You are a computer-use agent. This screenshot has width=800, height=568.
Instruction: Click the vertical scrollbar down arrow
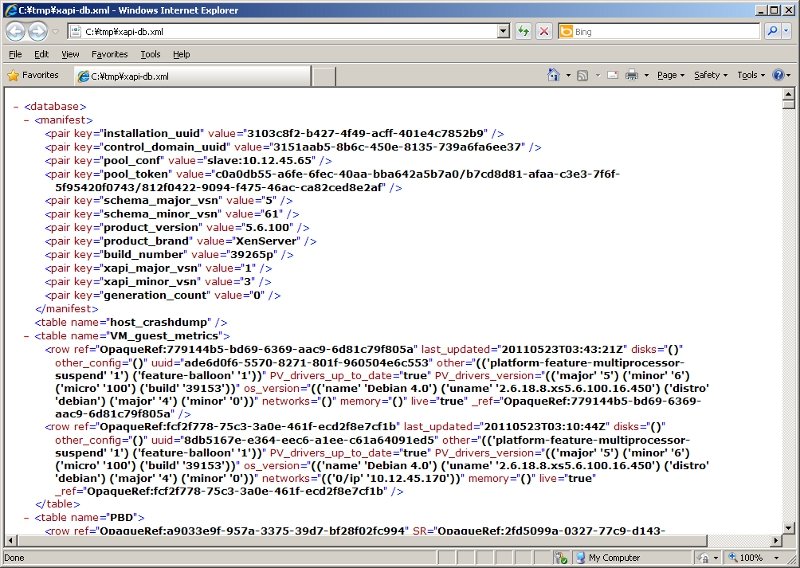coord(788,528)
